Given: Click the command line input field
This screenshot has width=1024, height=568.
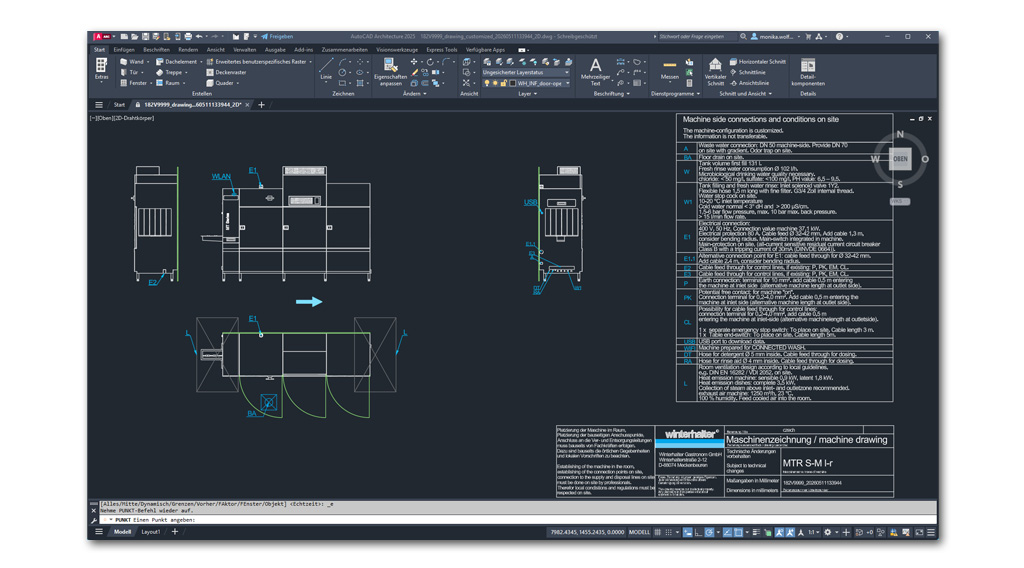Looking at the screenshot, I should point(516,520).
